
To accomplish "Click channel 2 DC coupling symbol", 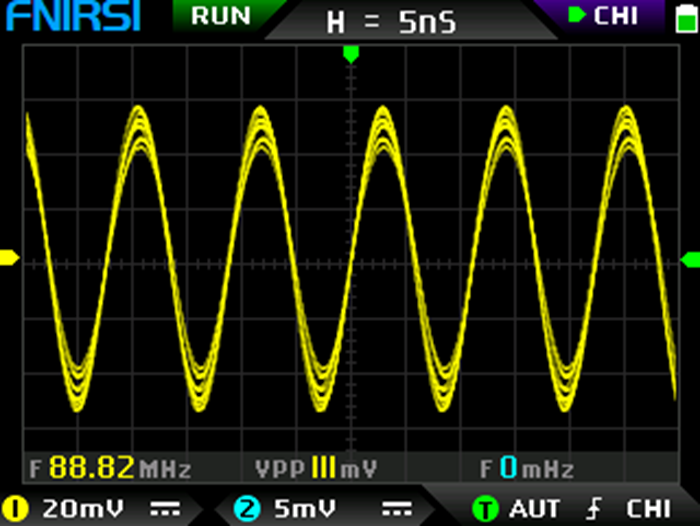I will [x=397, y=508].
